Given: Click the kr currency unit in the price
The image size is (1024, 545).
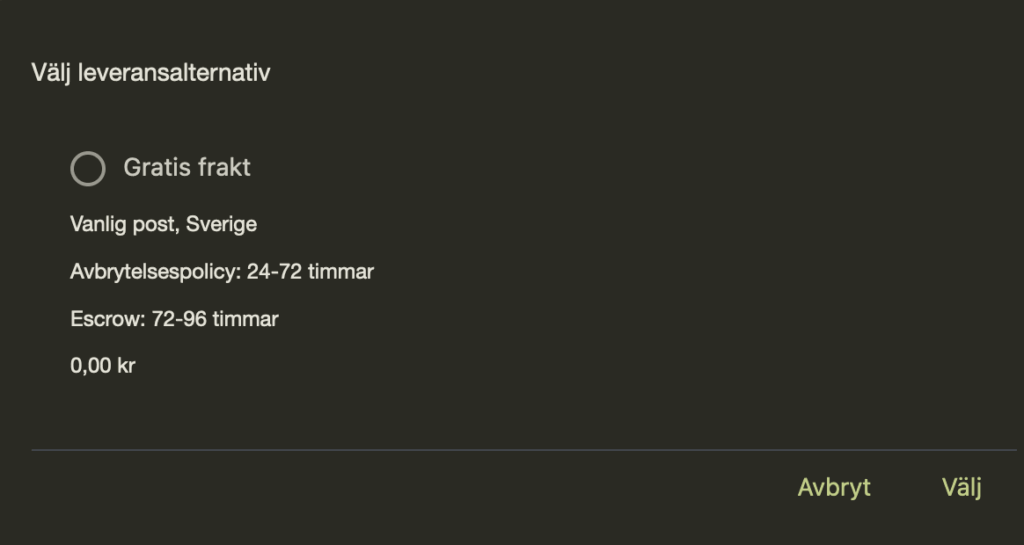Looking at the screenshot, I should coord(124,367).
